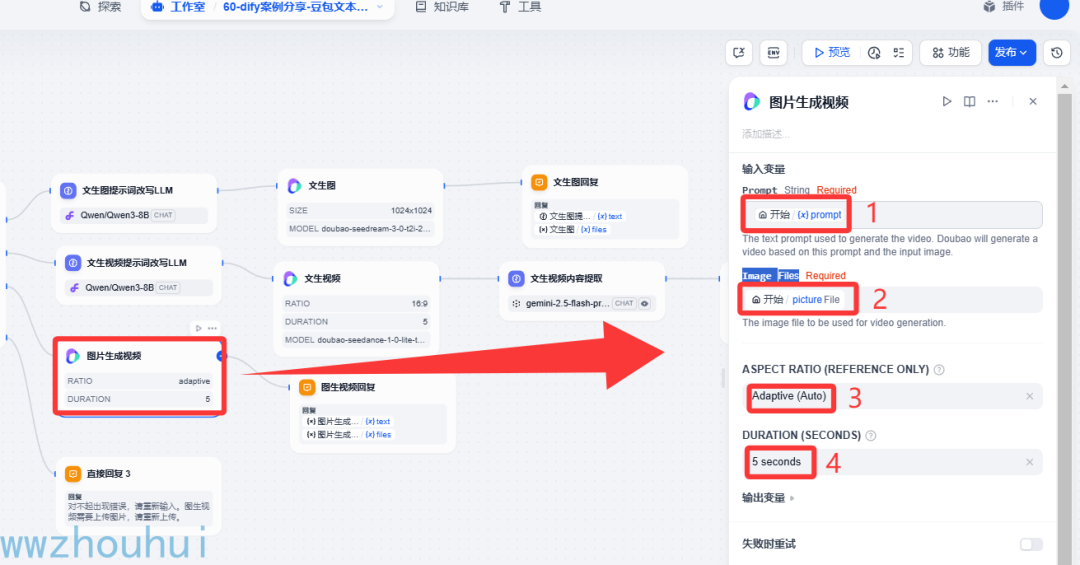Click the output handle on 图片生成视频 node
The height and width of the screenshot is (565, 1080).
pyautogui.click(x=220, y=356)
